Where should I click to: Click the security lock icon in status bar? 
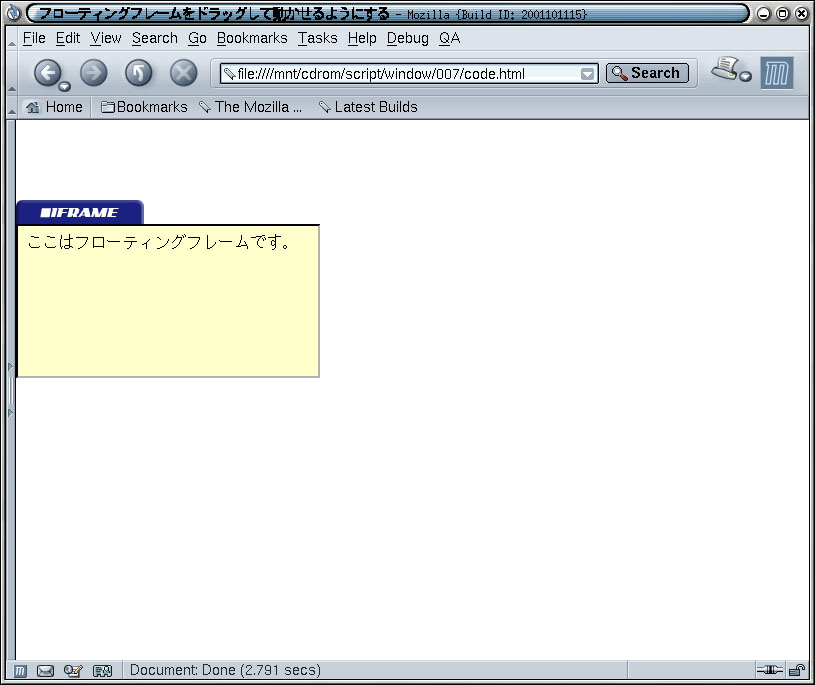coord(797,670)
